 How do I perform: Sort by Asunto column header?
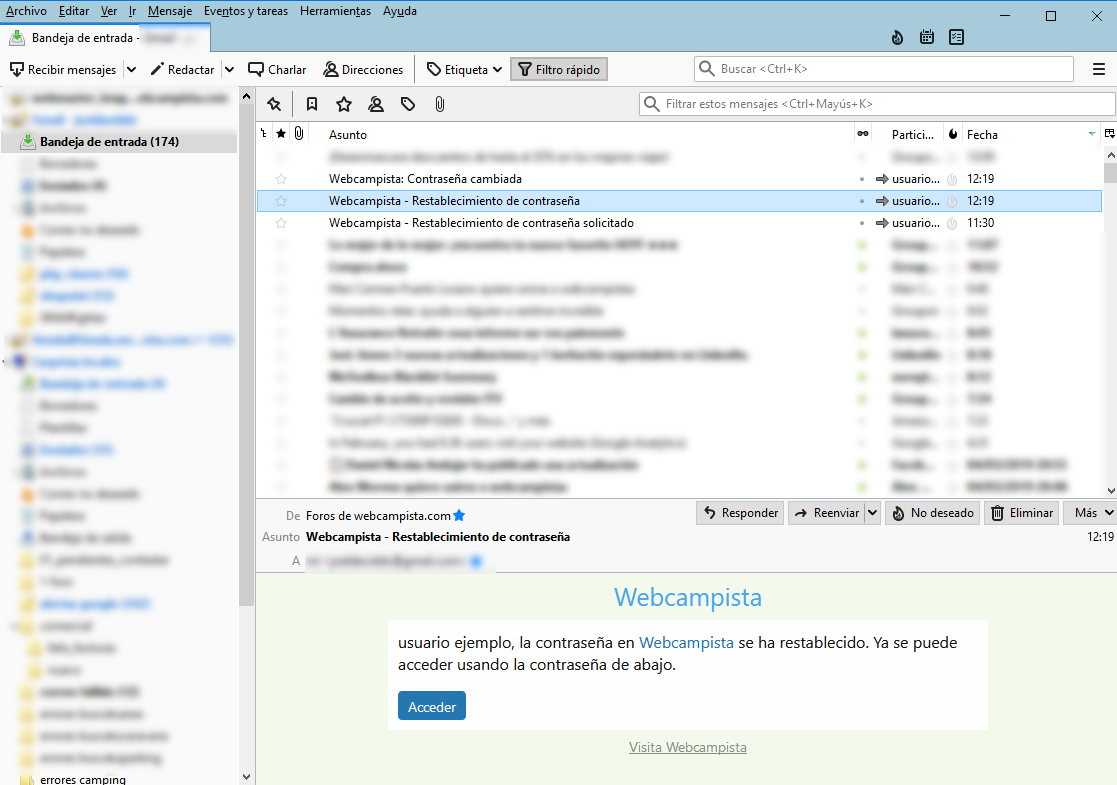click(348, 135)
